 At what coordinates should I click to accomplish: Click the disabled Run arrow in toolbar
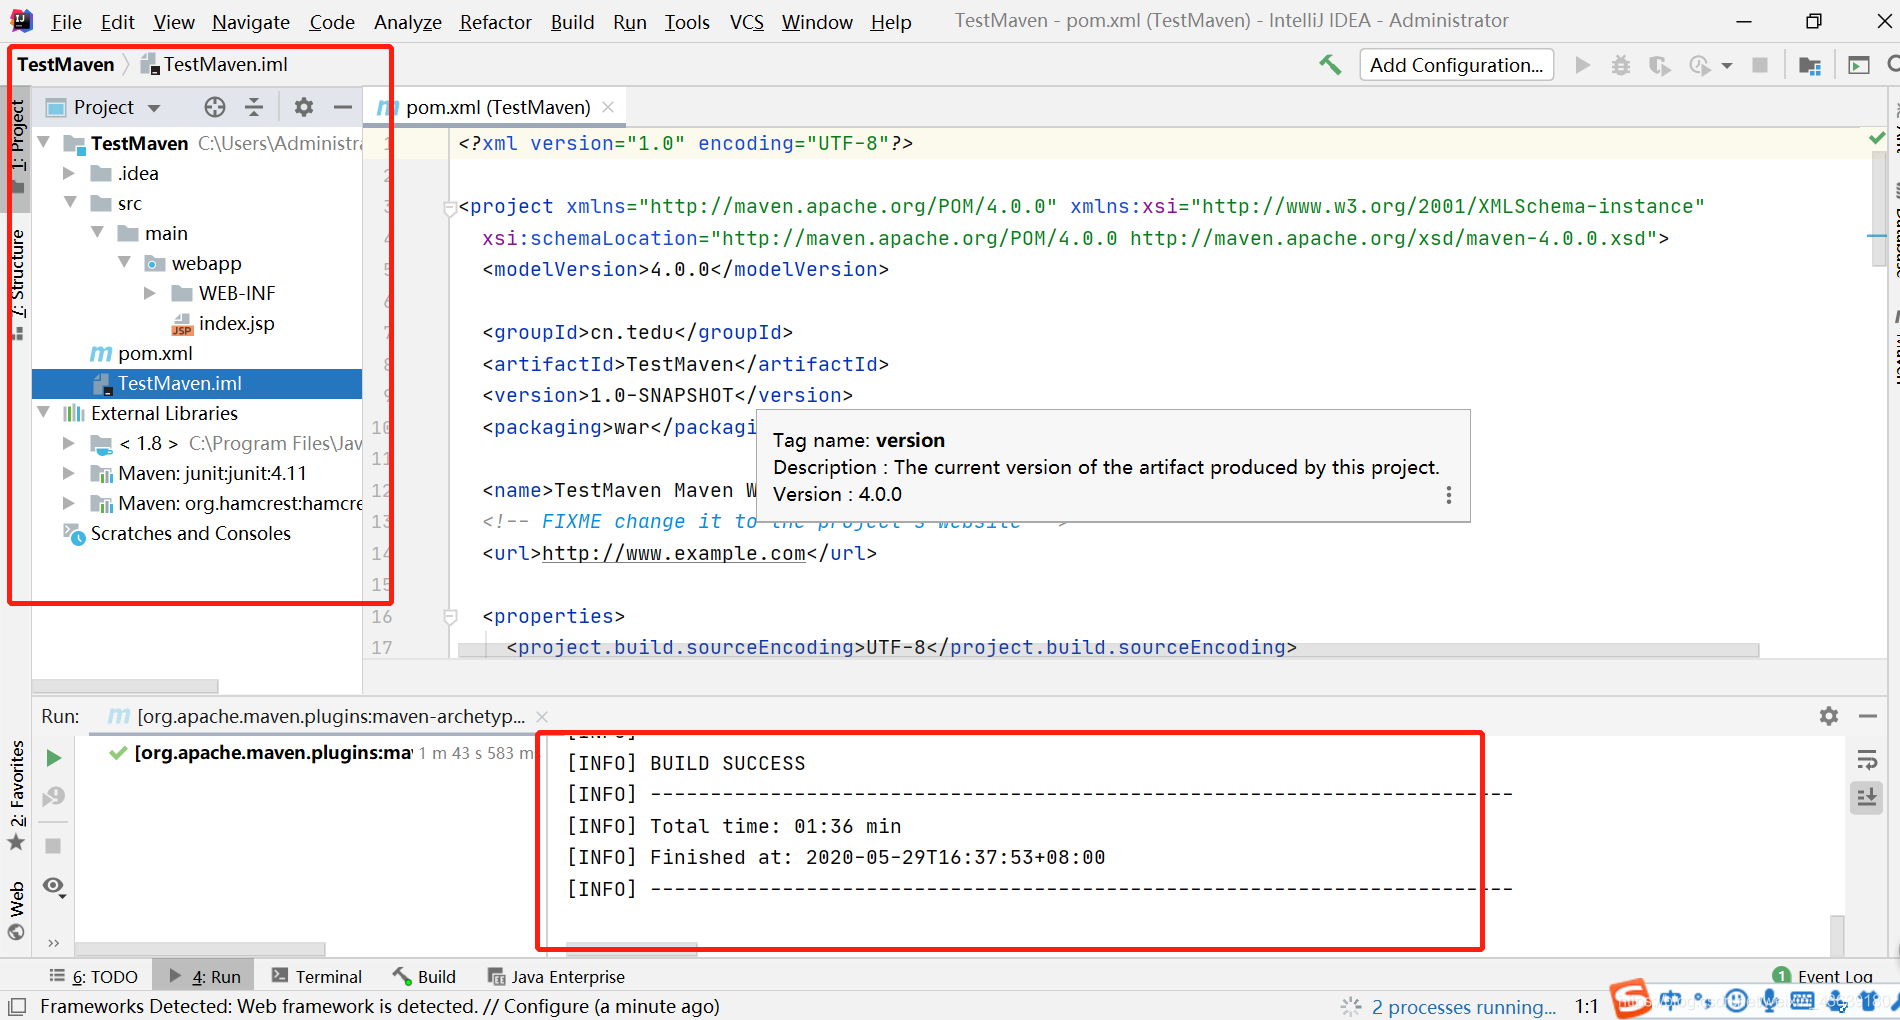click(1582, 65)
